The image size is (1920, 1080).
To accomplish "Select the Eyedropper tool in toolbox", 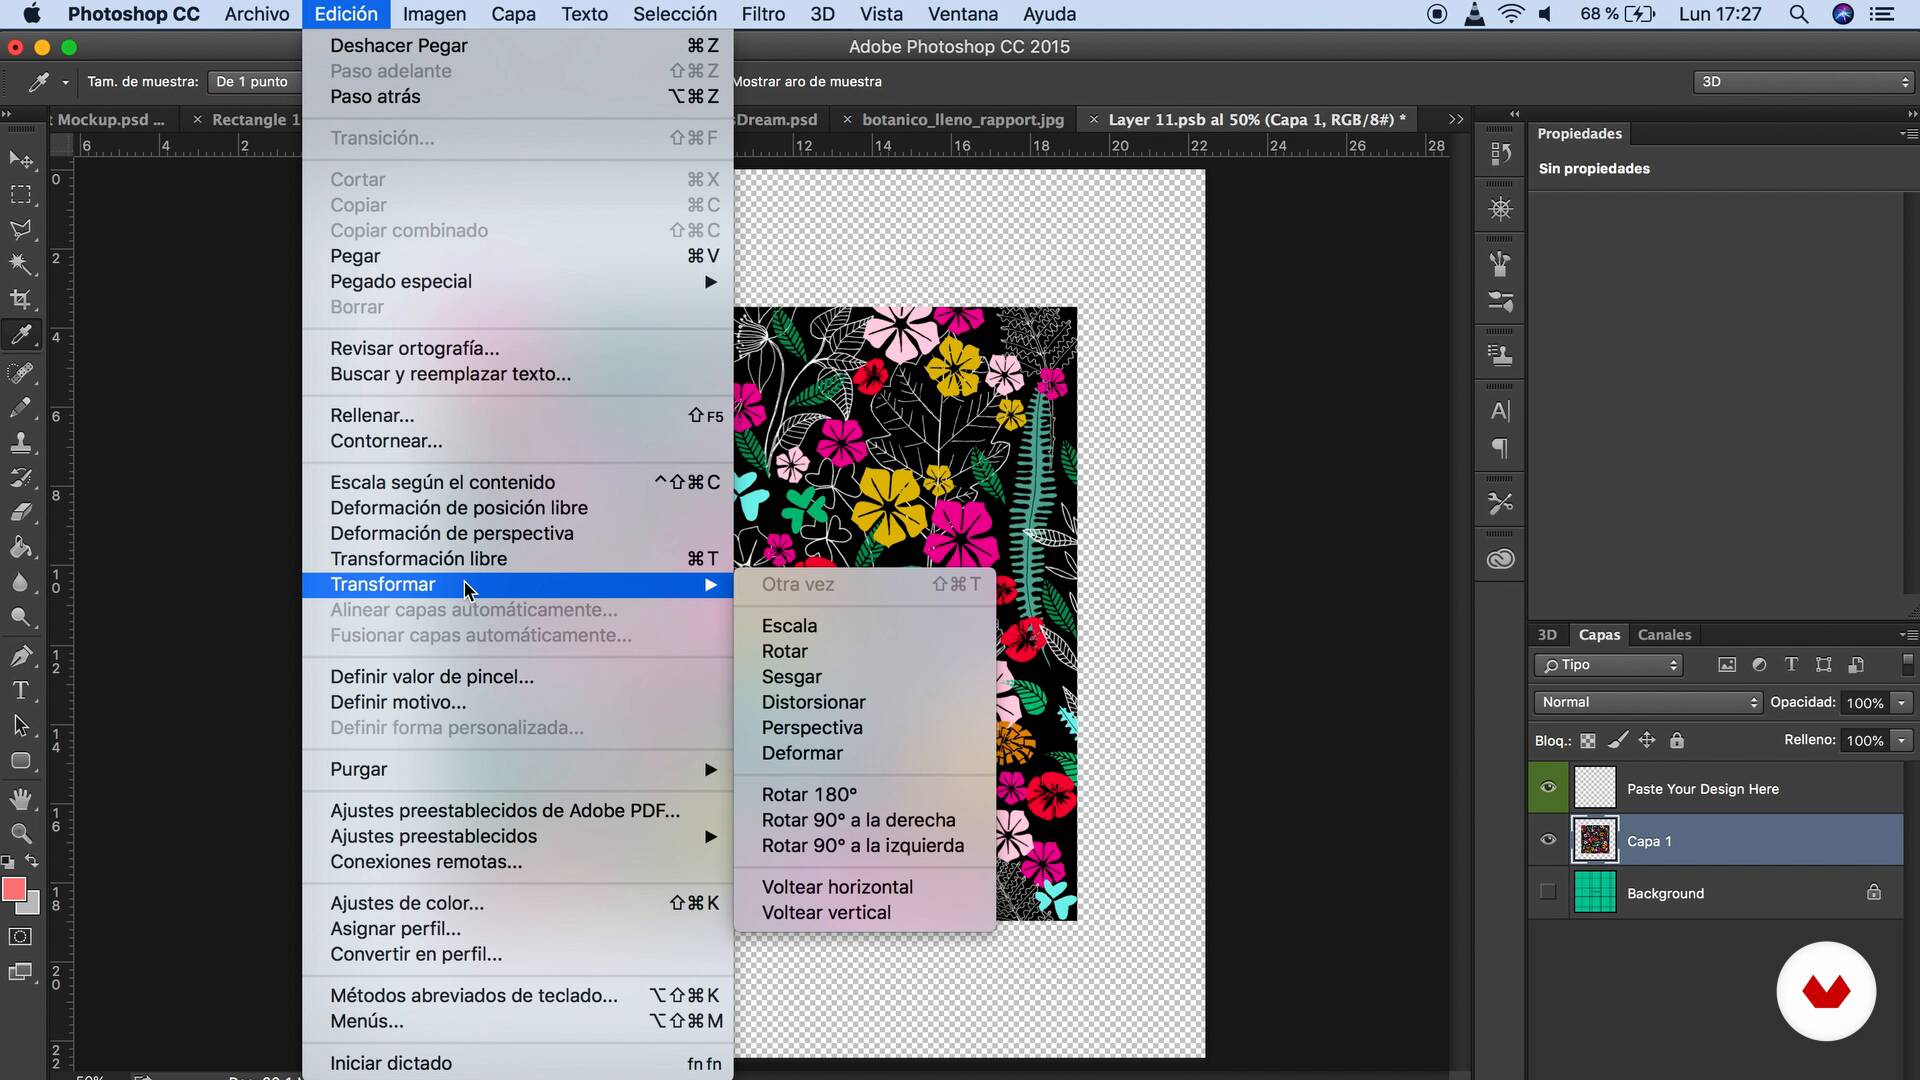I will (x=21, y=335).
